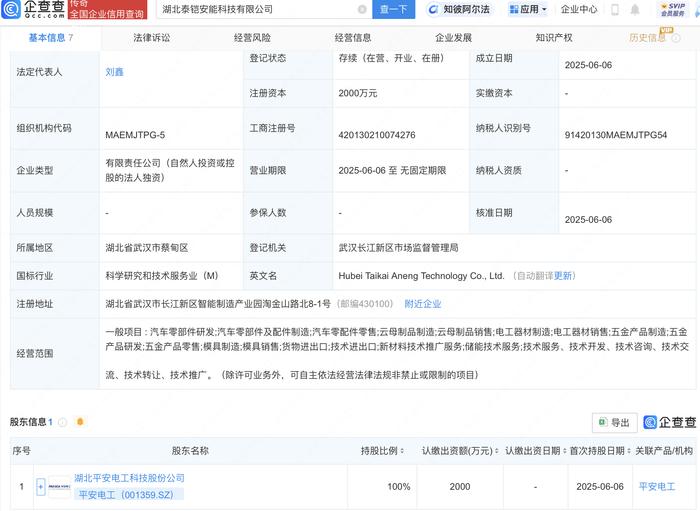Click info icon beside 股东信息
Viewport: 700px width, 511px height.
point(62,422)
